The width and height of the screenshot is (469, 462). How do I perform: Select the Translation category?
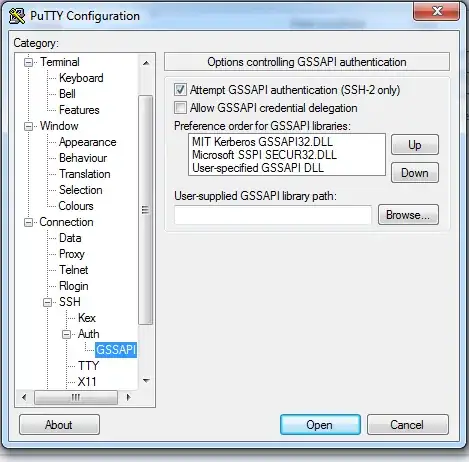click(x=84, y=174)
